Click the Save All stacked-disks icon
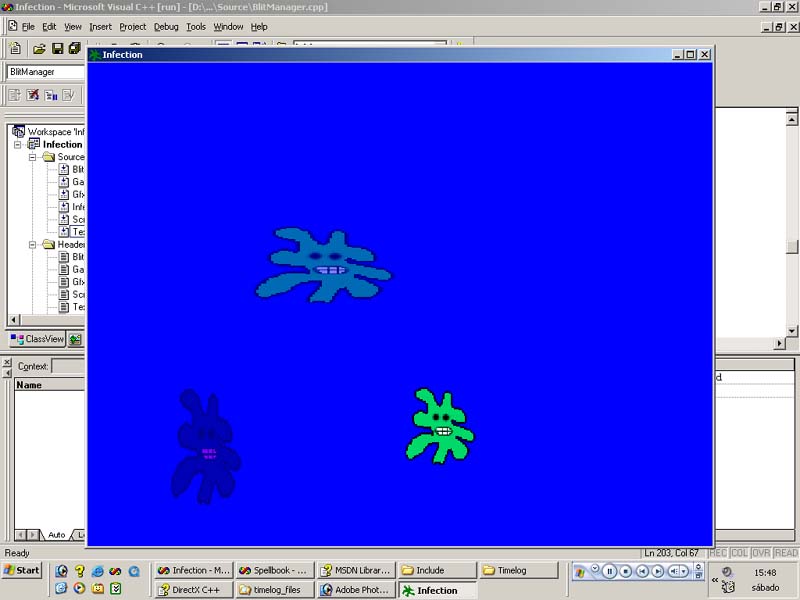 tap(74, 48)
